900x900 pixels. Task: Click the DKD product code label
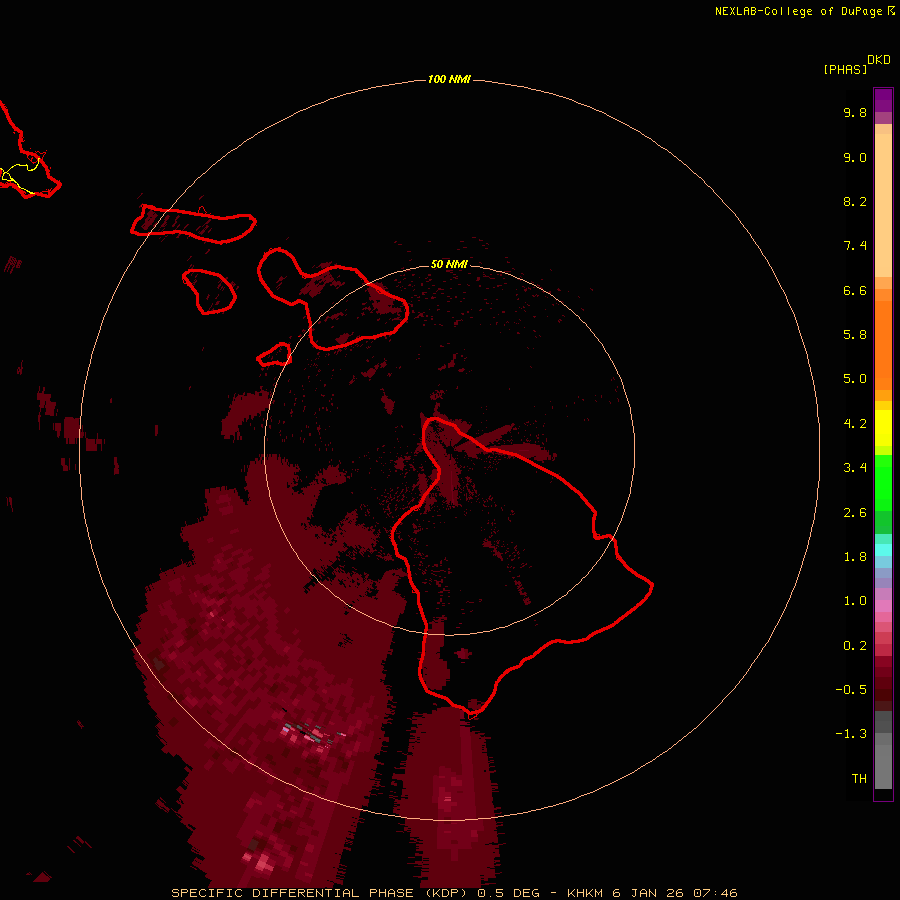pyautogui.click(x=879, y=60)
